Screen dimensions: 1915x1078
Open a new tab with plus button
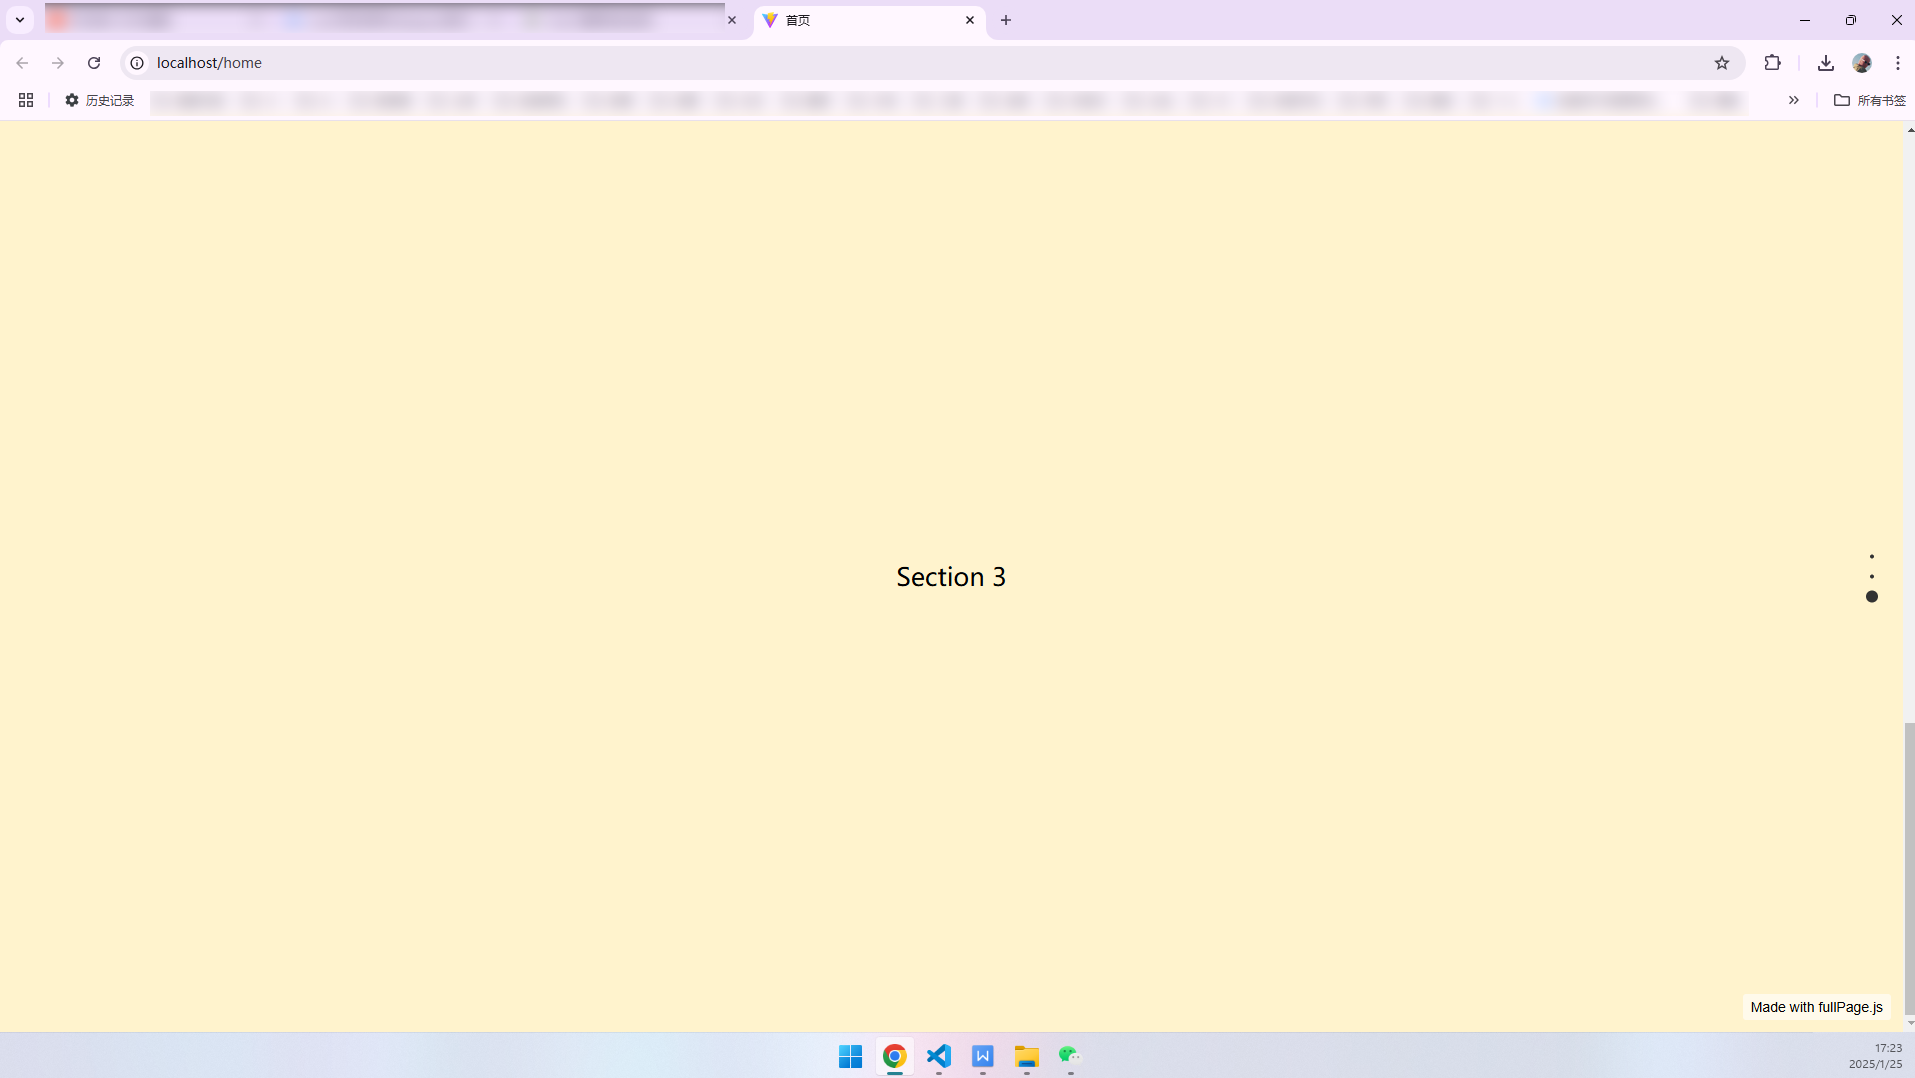point(1006,20)
